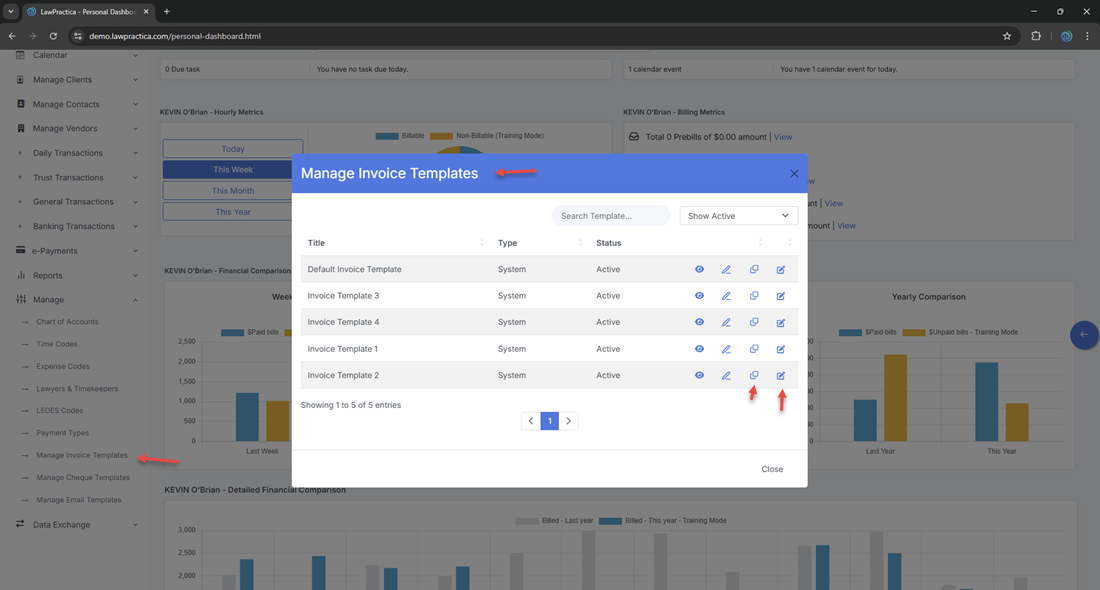Copy Invoice Template 2 using duplicate icon

[x=754, y=376]
